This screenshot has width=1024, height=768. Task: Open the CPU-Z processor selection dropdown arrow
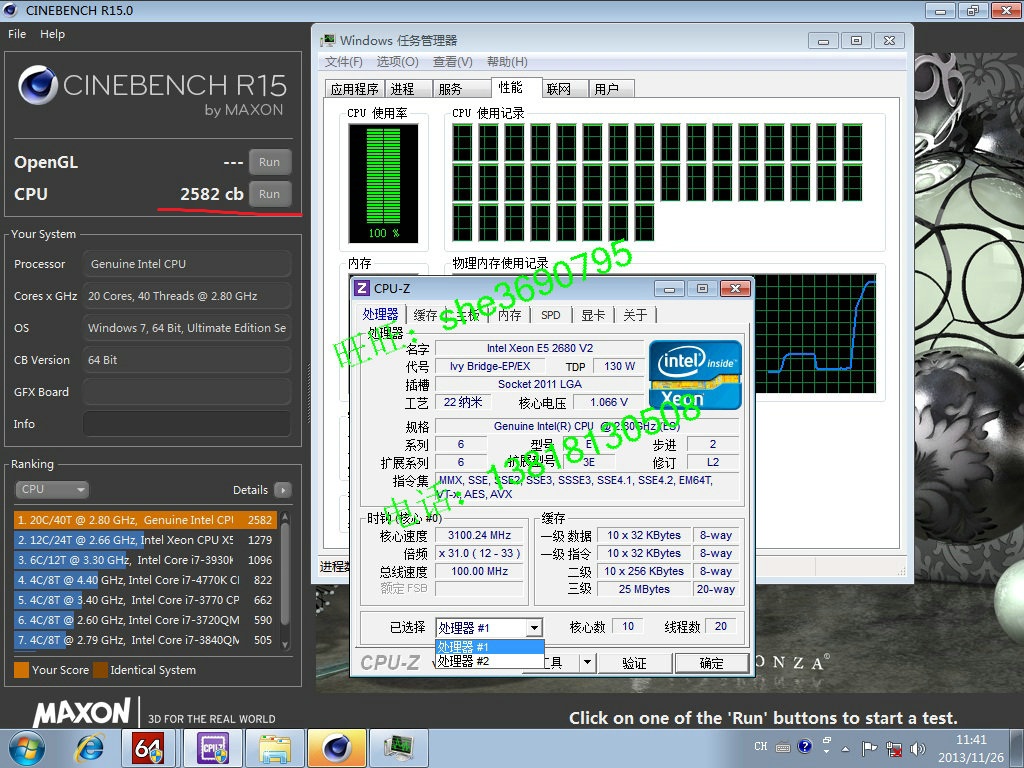534,628
